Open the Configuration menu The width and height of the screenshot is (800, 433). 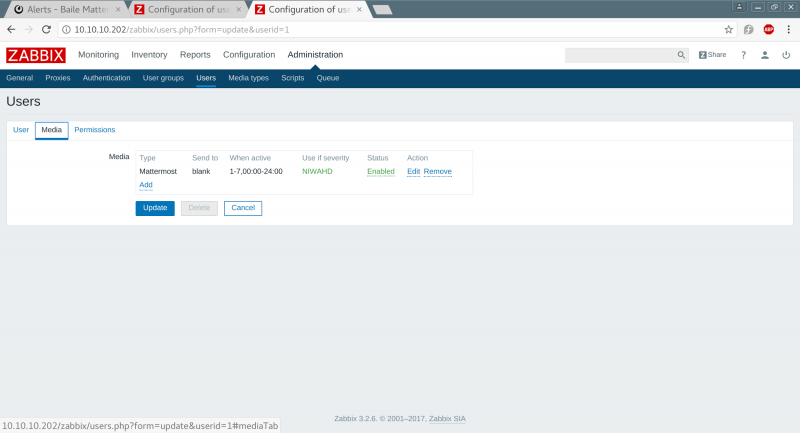point(249,55)
